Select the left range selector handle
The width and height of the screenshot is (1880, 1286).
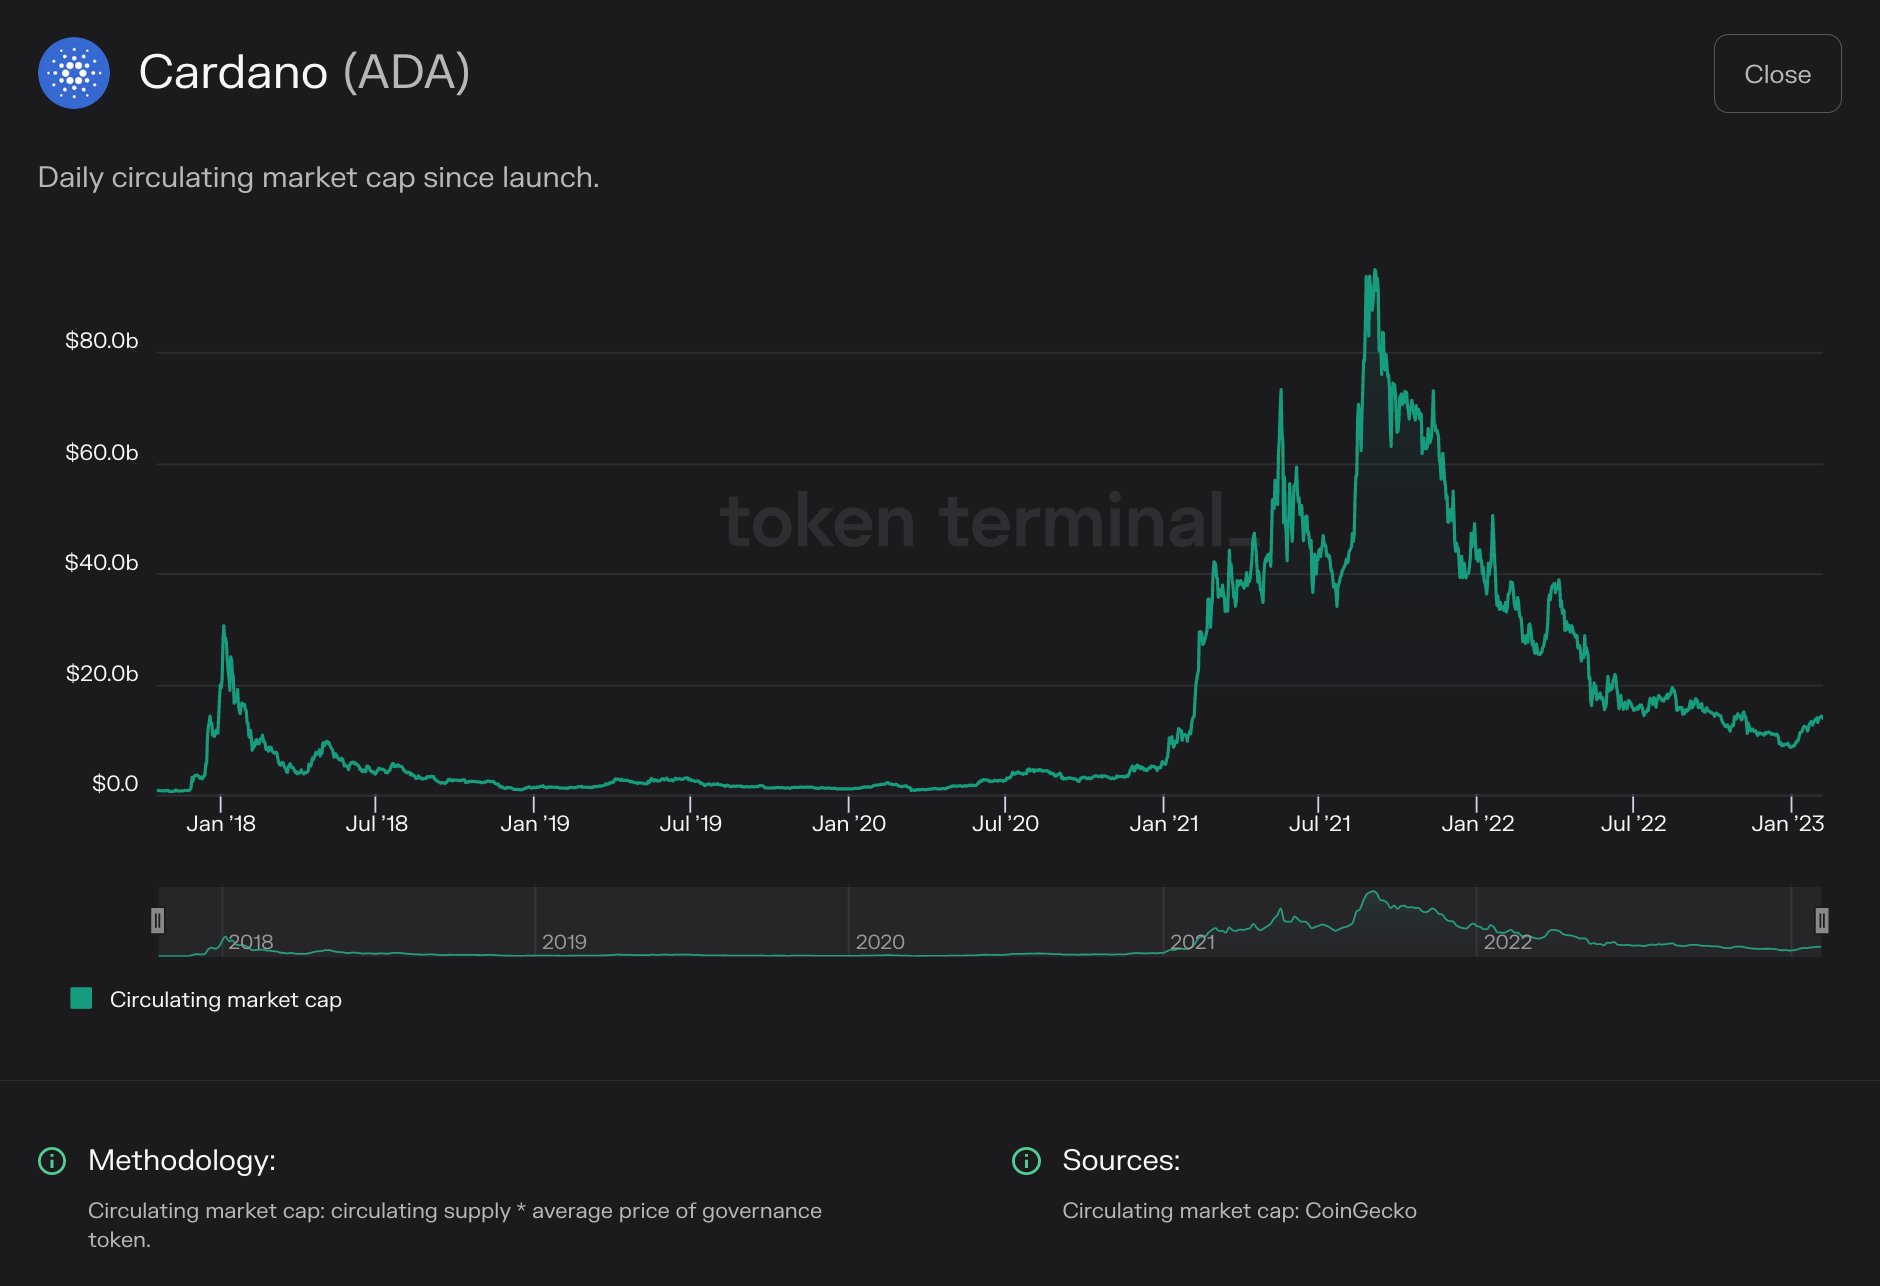coord(157,921)
